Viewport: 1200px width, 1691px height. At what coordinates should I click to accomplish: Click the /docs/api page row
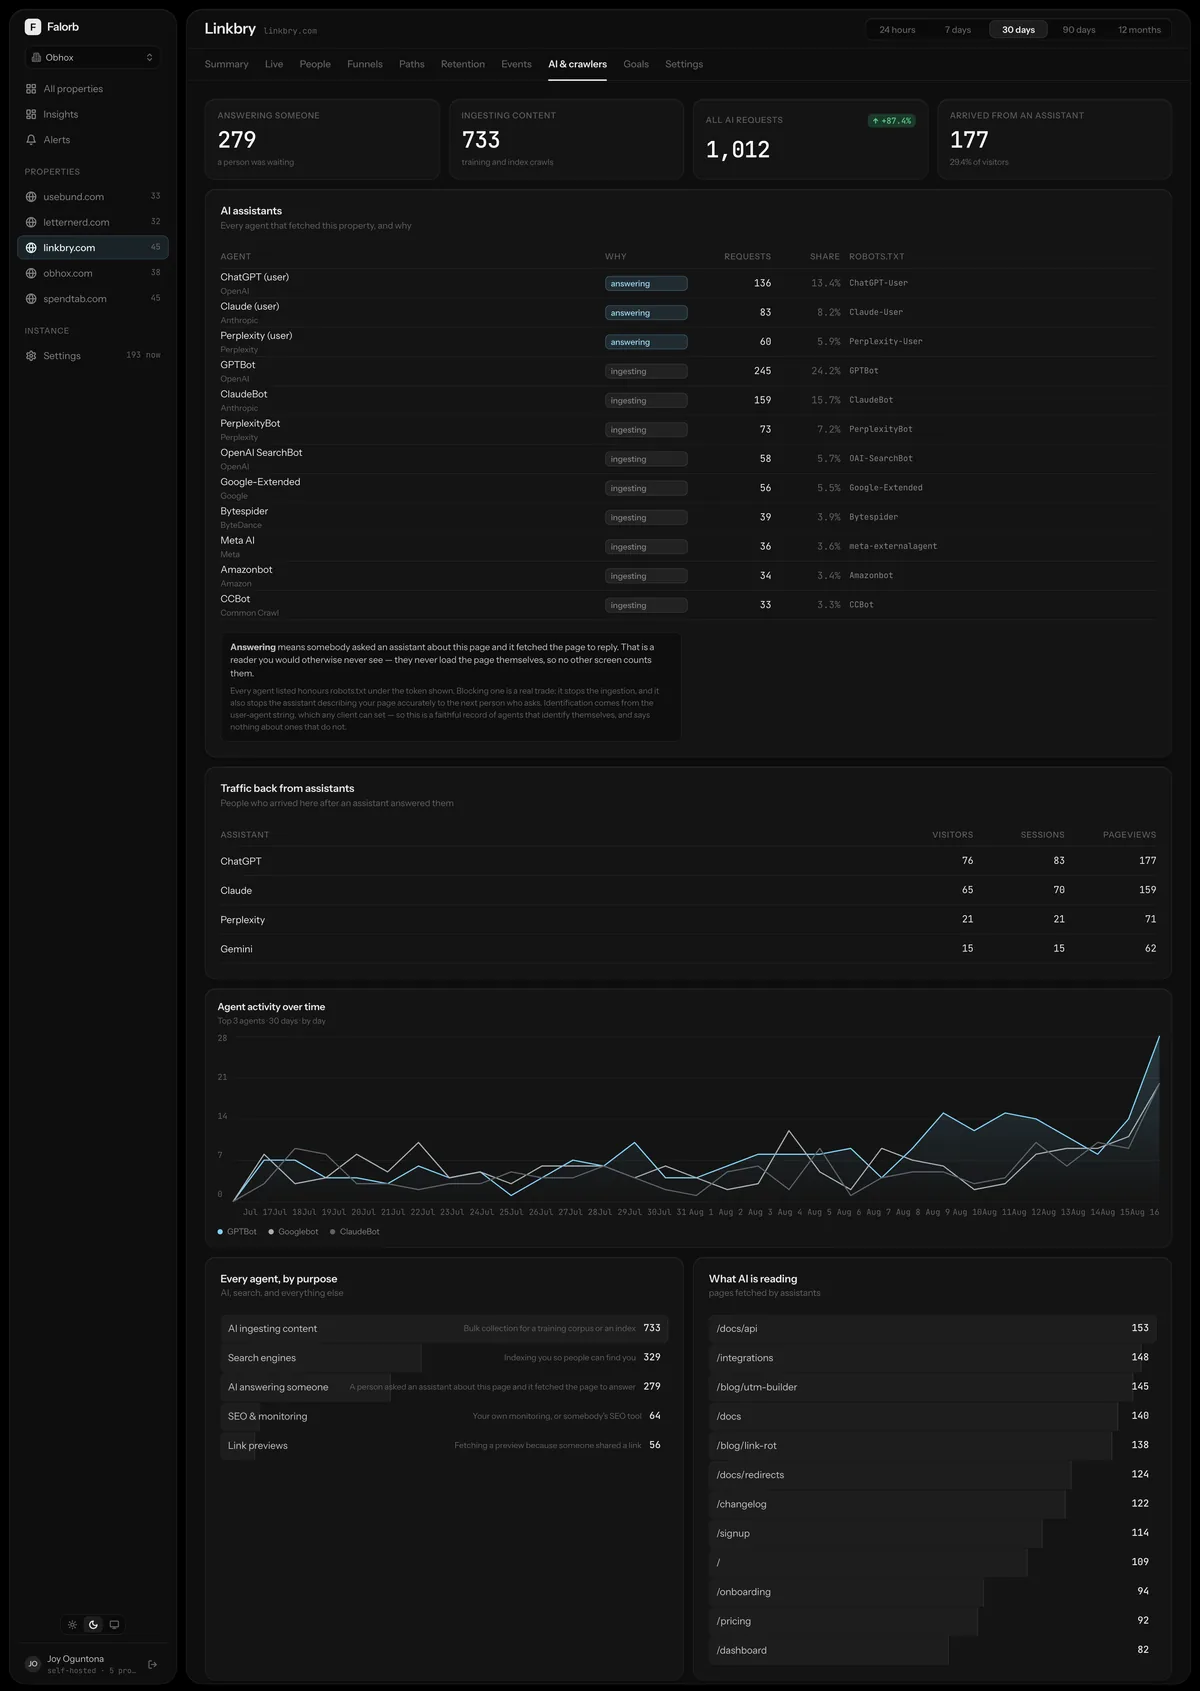(933, 1329)
